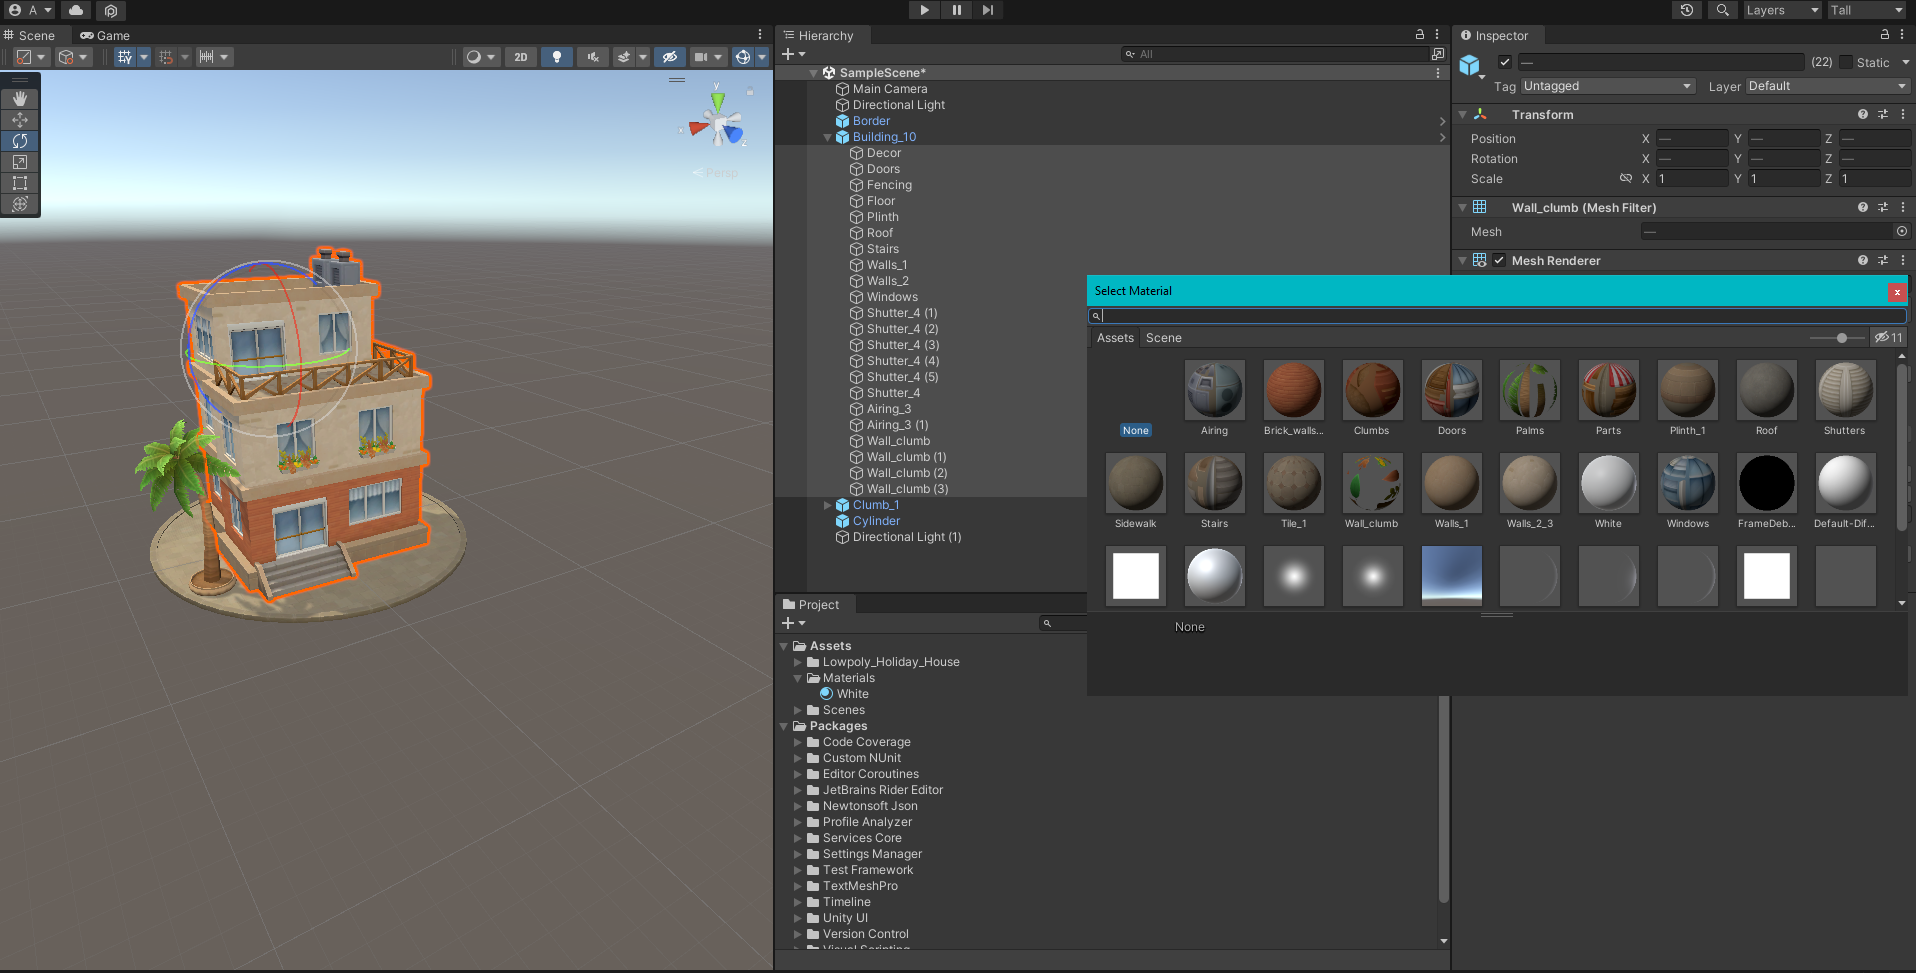This screenshot has width=1916, height=973.
Task: Enable the Static checkbox
Action: click(x=1846, y=62)
